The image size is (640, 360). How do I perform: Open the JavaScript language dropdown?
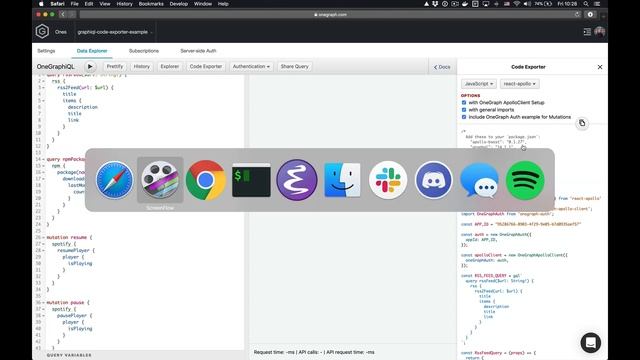(x=479, y=84)
